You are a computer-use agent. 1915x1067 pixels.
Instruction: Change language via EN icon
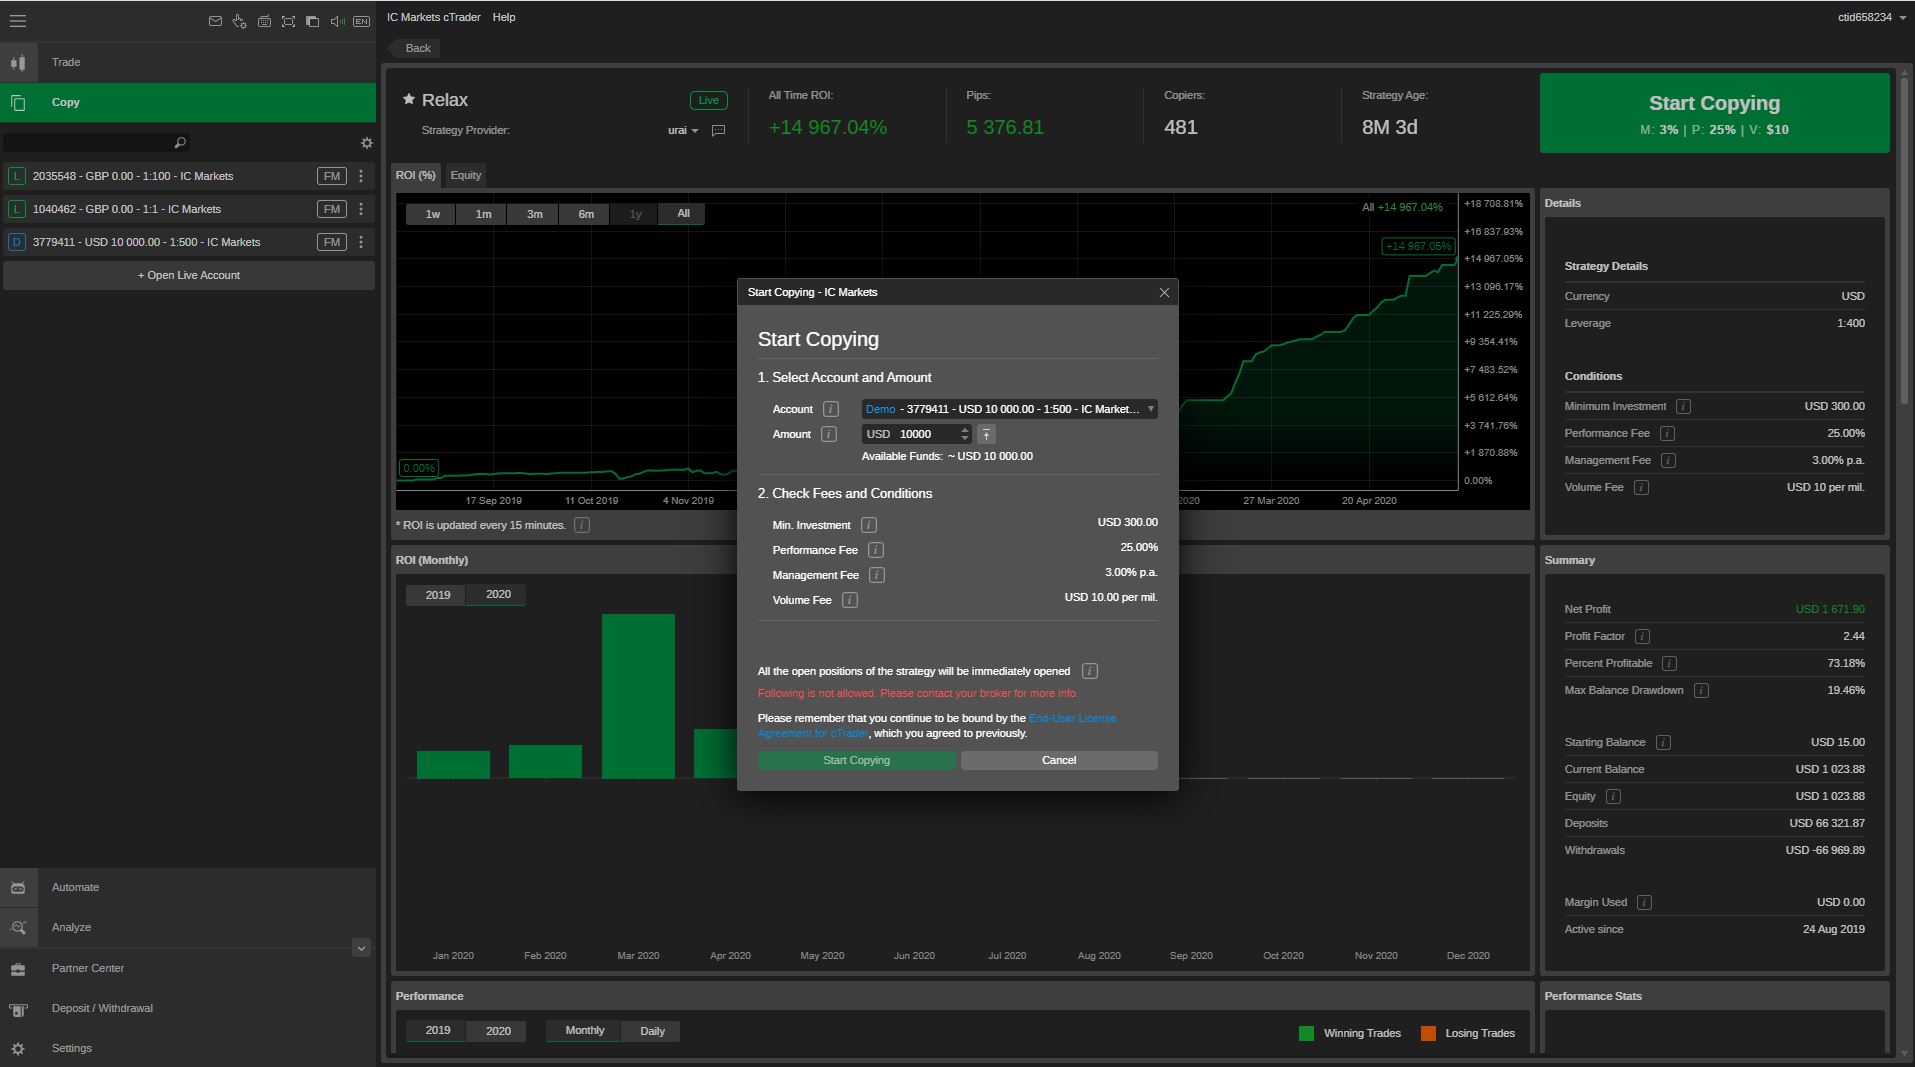click(x=361, y=21)
